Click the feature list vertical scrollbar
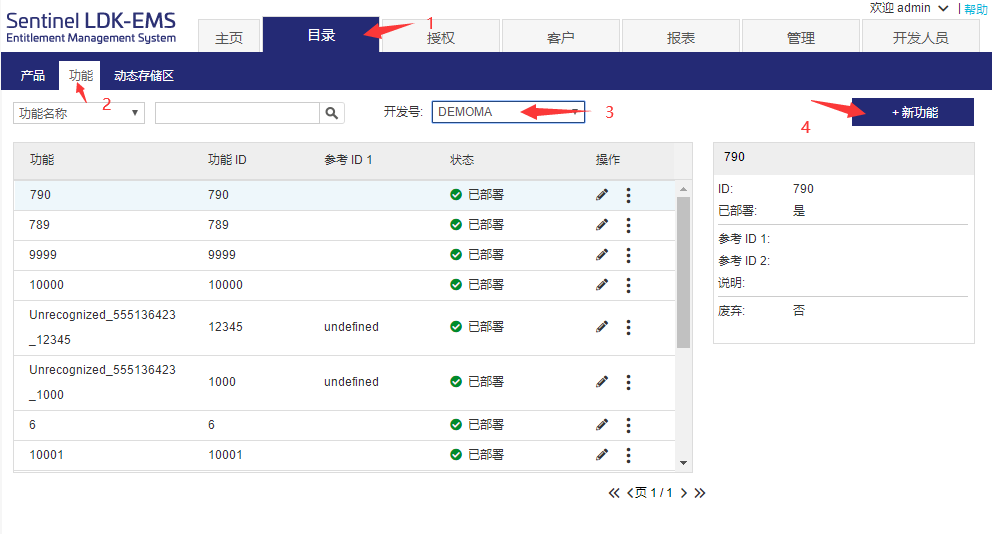 click(684, 270)
